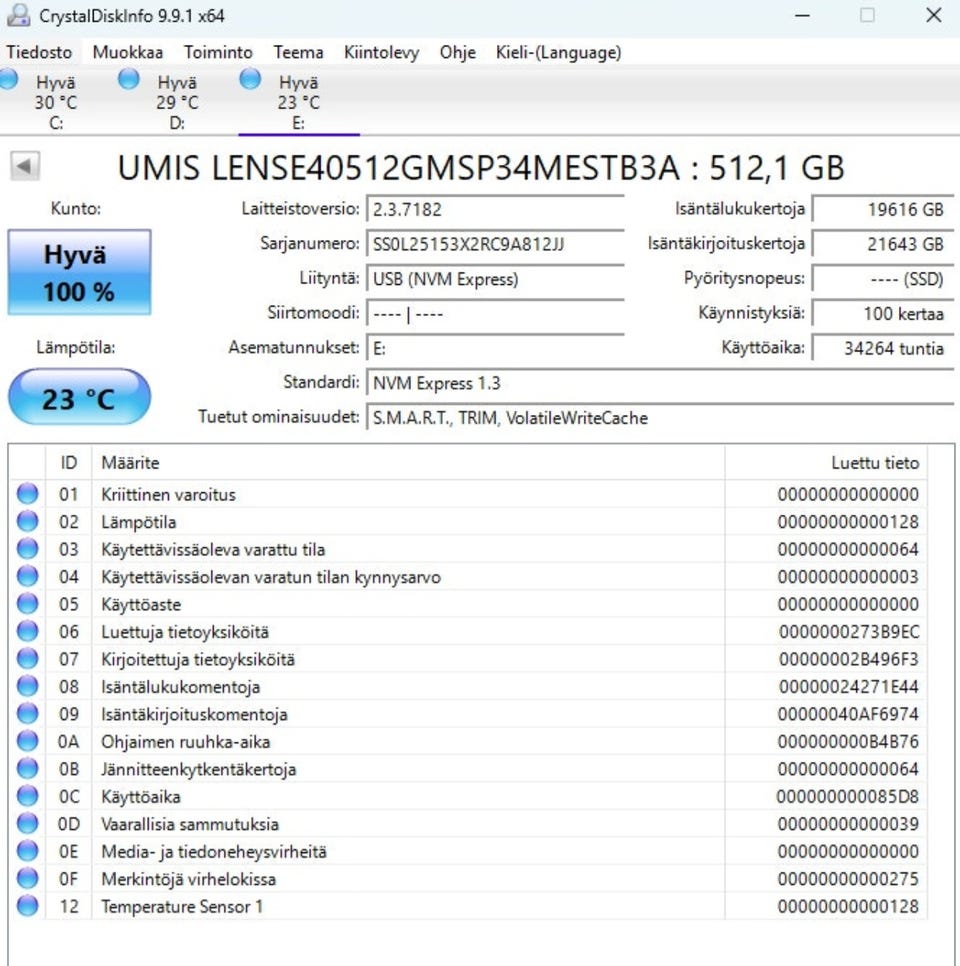Open the Muokkaa menu
This screenshot has height=966, width=960.
pos(128,52)
